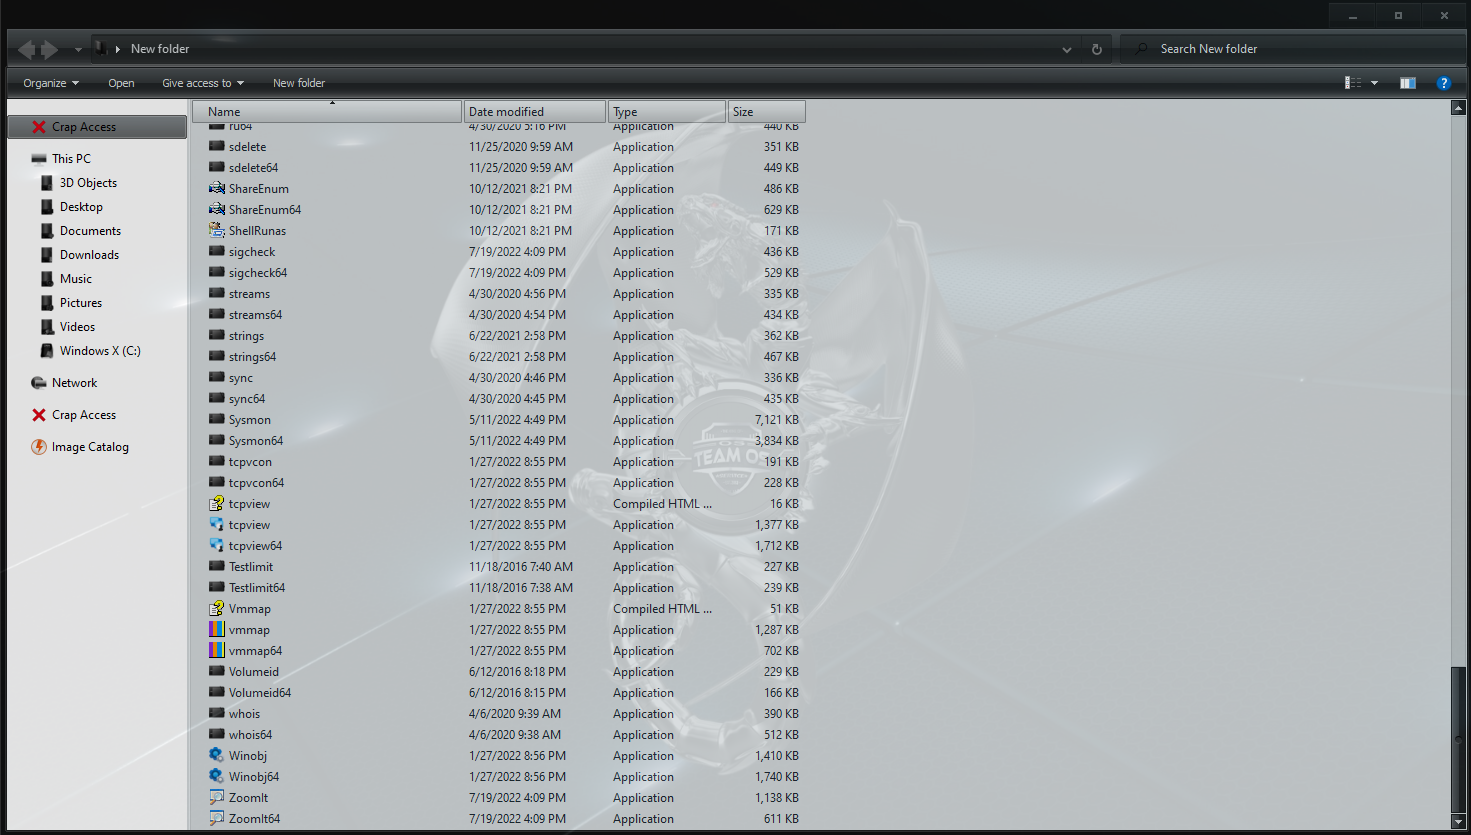The height and width of the screenshot is (835, 1471).
Task: Open the Organize menu
Action: 51,83
